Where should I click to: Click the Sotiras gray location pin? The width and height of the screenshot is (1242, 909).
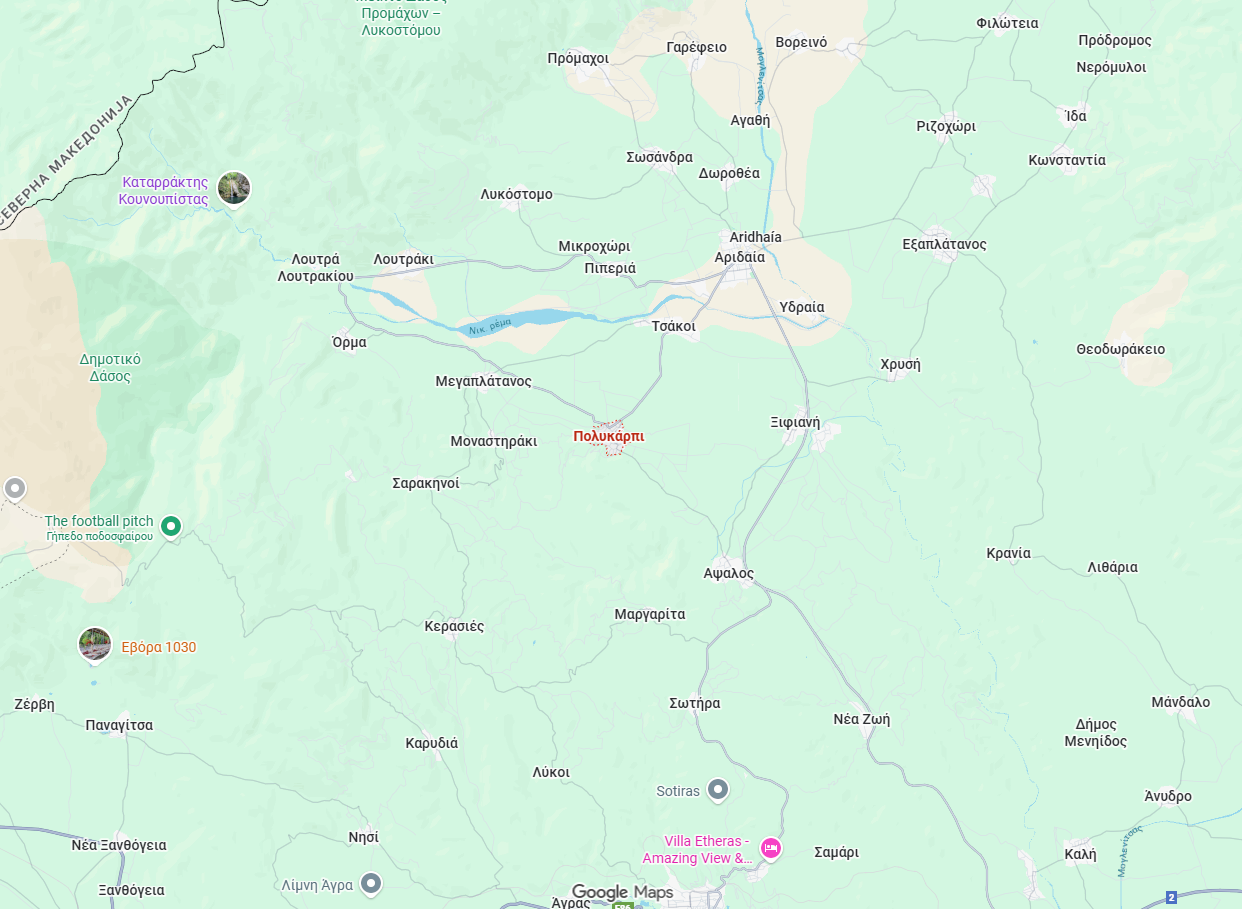click(718, 790)
